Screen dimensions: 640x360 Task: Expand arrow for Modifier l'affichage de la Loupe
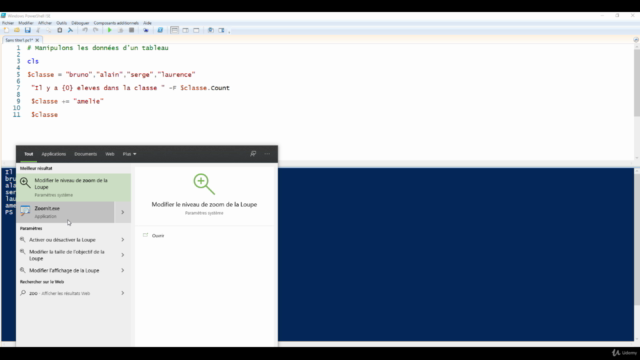pos(122,270)
